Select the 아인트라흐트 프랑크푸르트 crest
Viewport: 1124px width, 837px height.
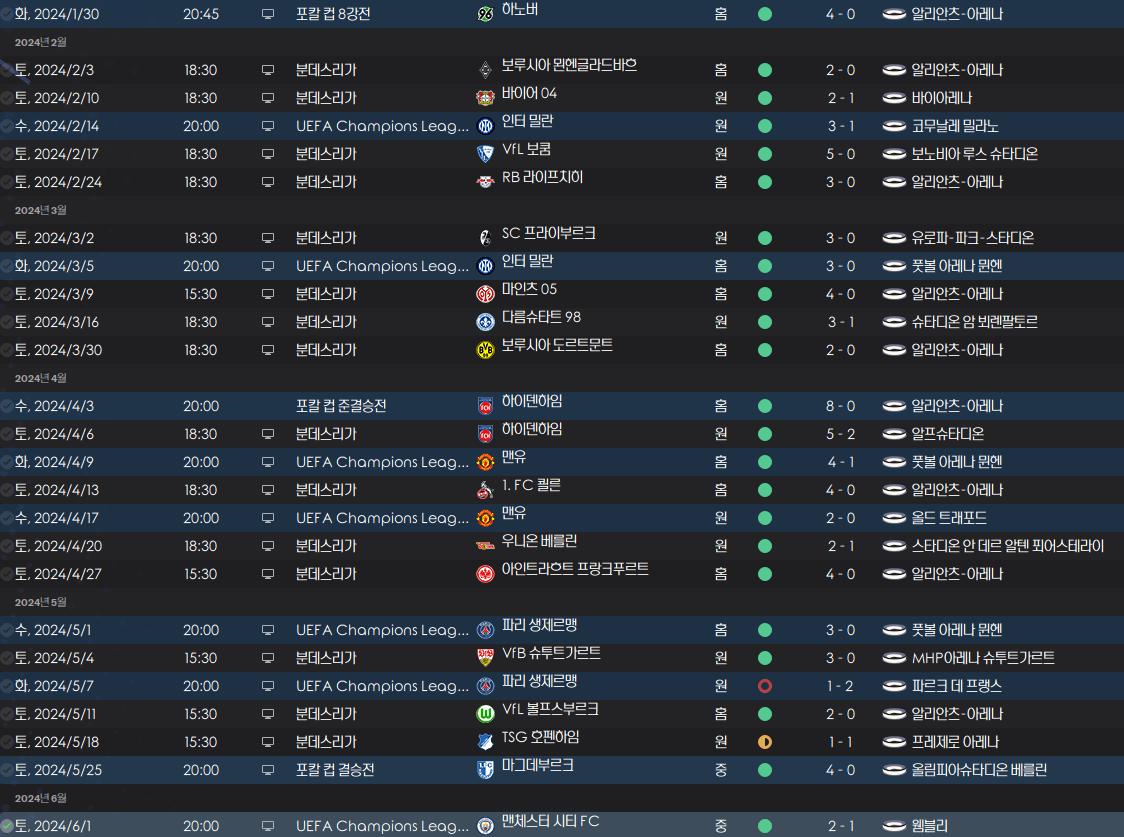point(485,573)
